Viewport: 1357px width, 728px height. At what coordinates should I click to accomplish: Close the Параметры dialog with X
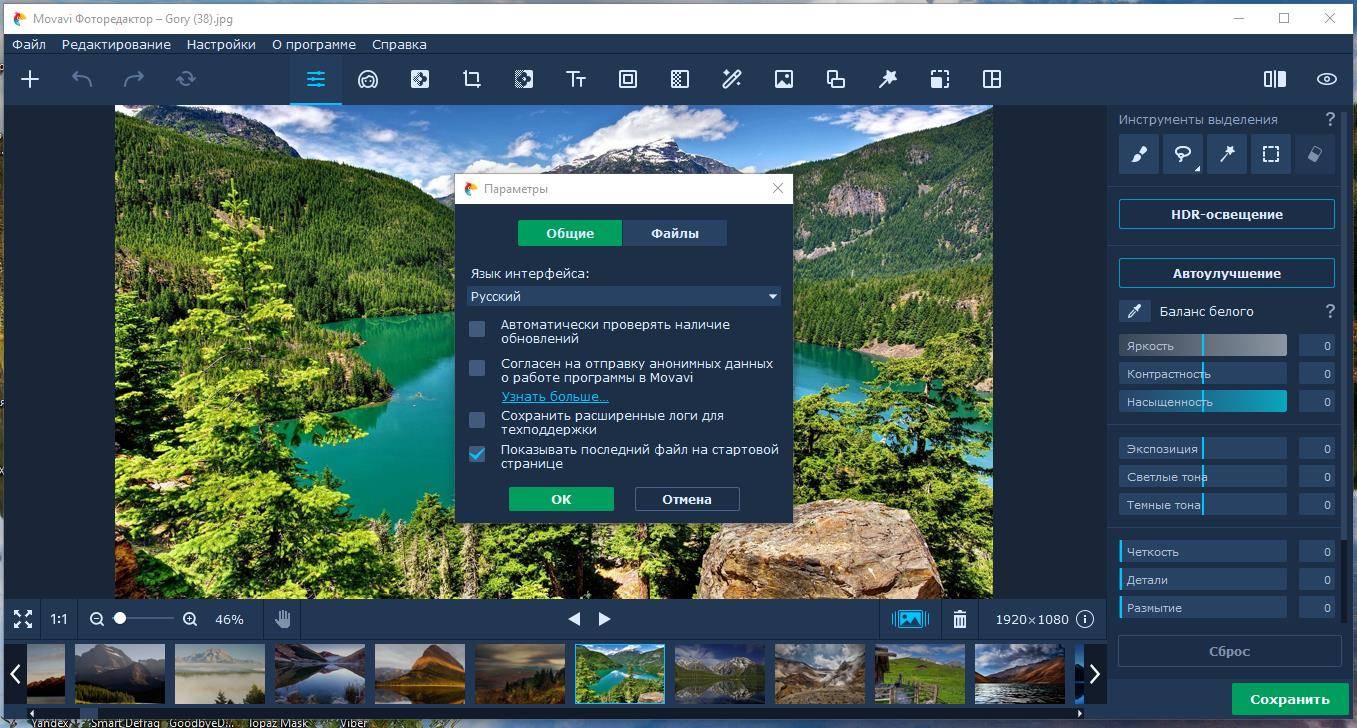pyautogui.click(x=778, y=188)
